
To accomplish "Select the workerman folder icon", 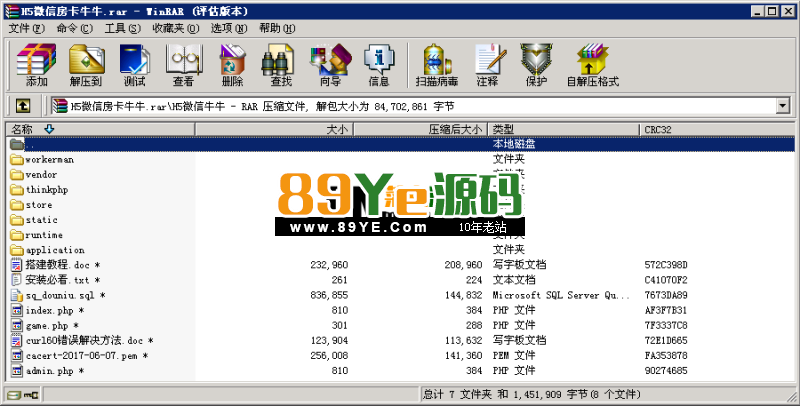I will pos(17,160).
